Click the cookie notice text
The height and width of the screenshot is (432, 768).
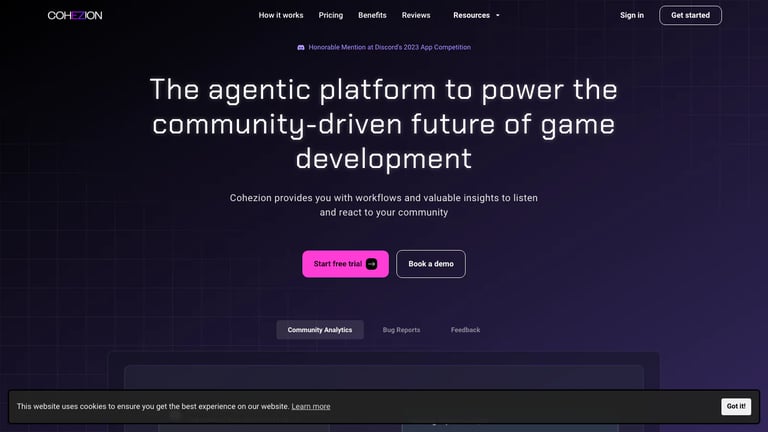tap(153, 407)
